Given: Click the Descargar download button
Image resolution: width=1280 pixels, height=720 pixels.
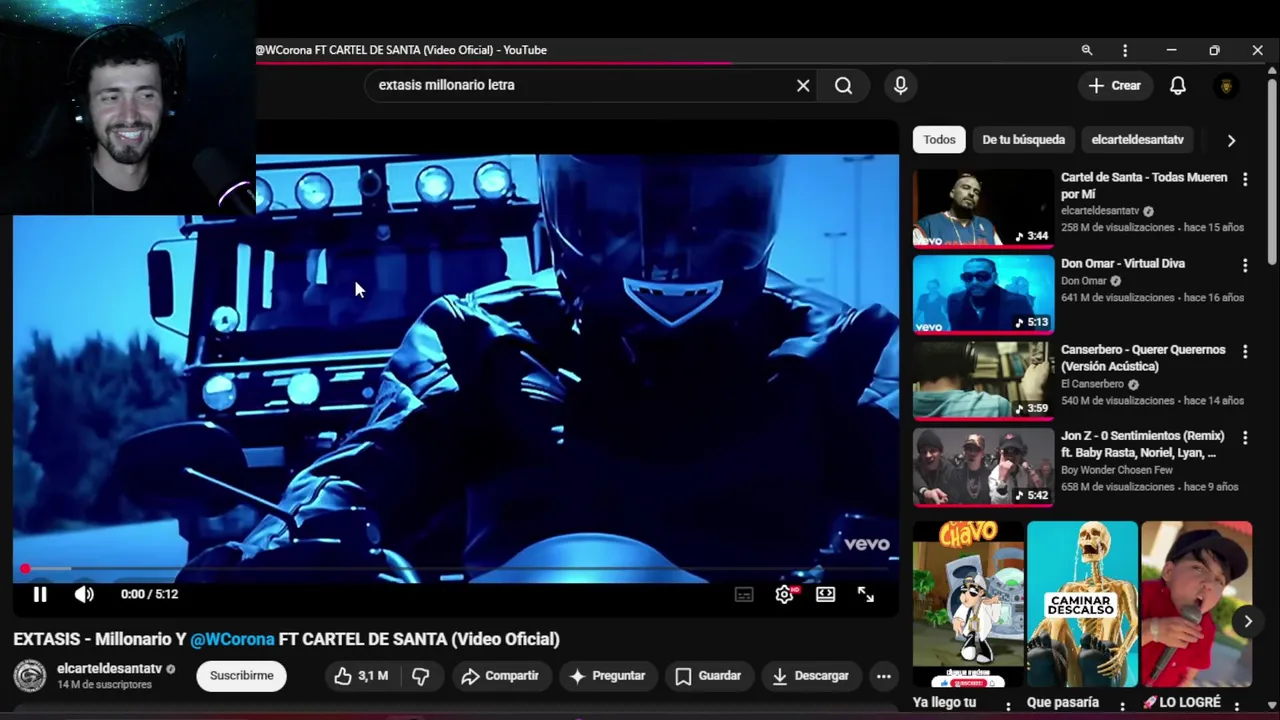Looking at the screenshot, I should click(x=811, y=676).
